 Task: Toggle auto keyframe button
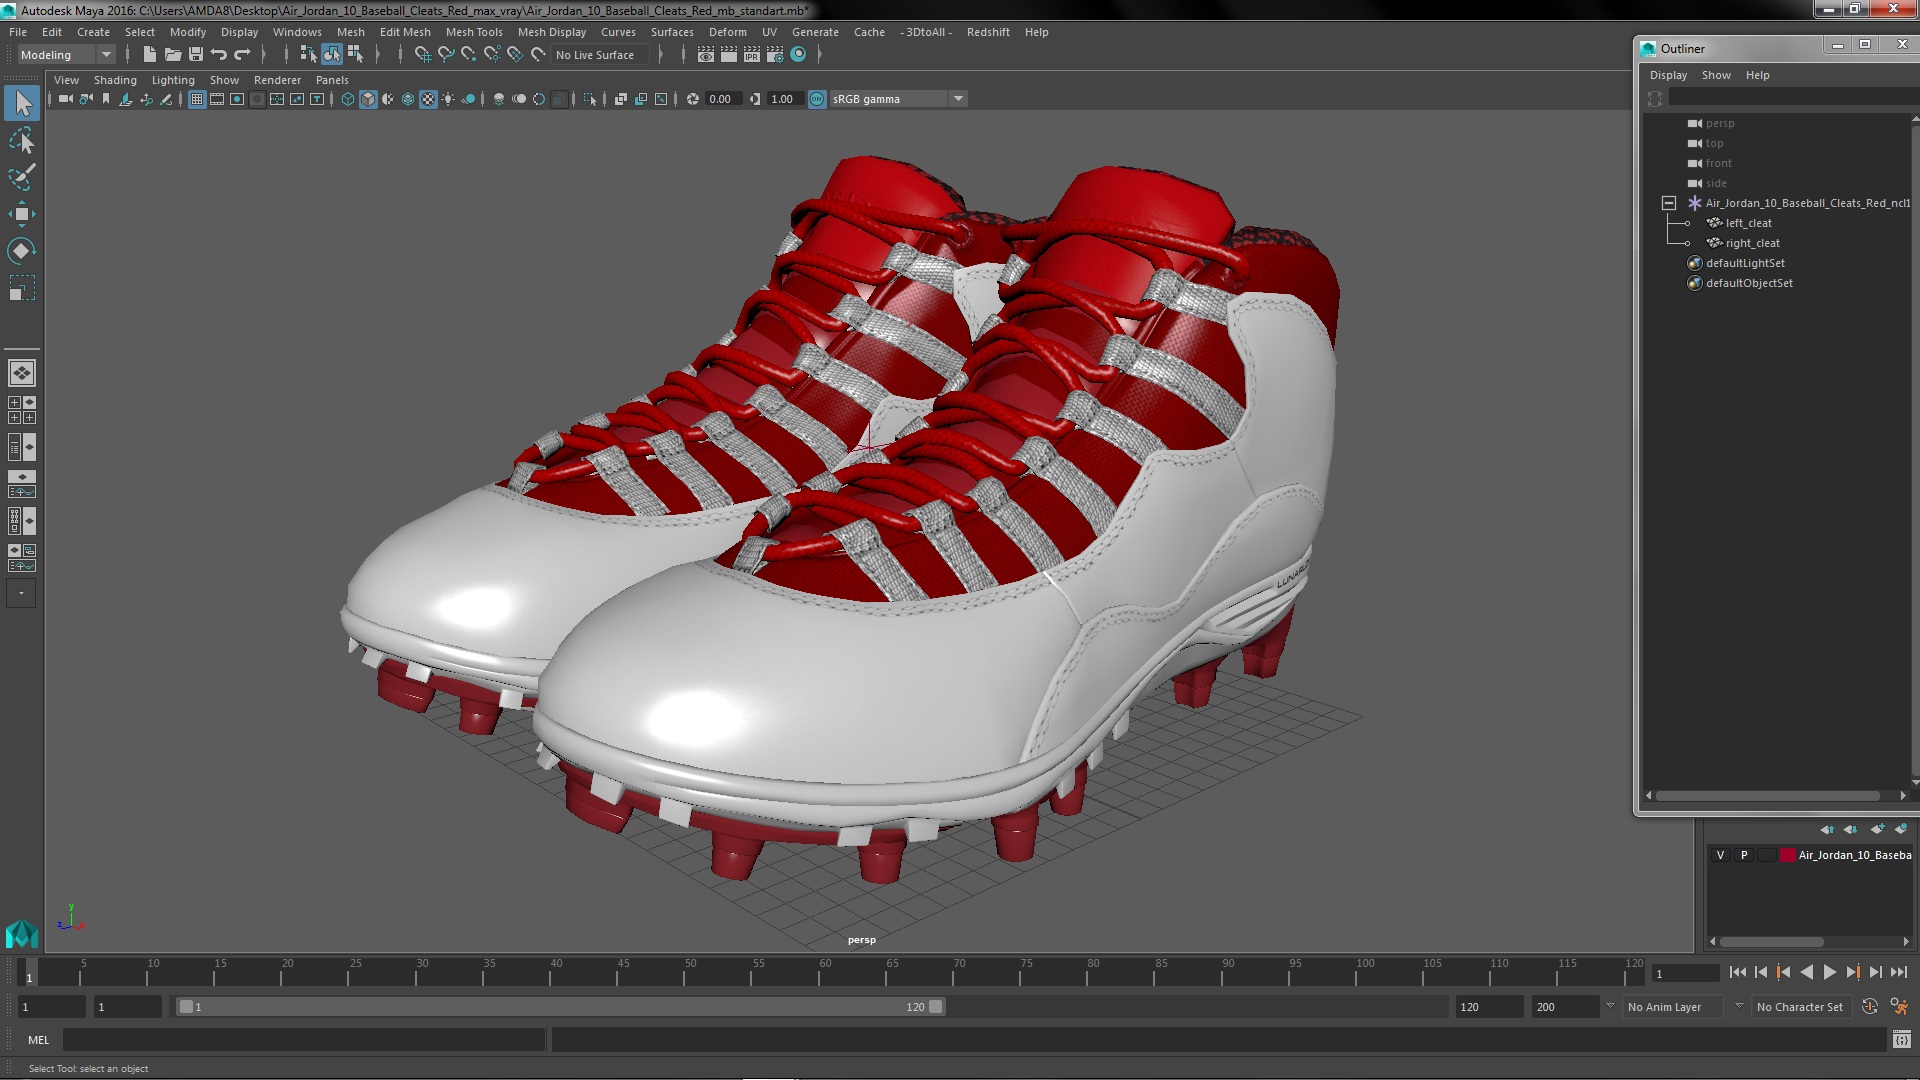click(x=1870, y=1007)
